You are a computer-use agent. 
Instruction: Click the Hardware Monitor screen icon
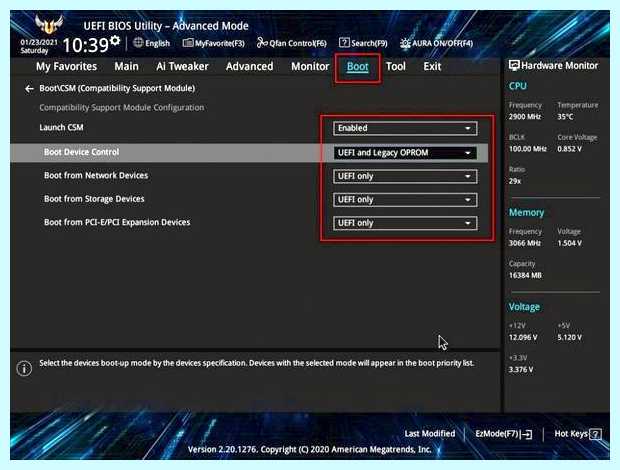pos(514,66)
